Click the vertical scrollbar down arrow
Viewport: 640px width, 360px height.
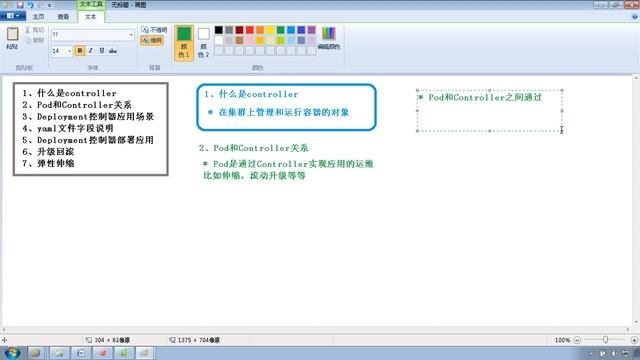[636, 322]
